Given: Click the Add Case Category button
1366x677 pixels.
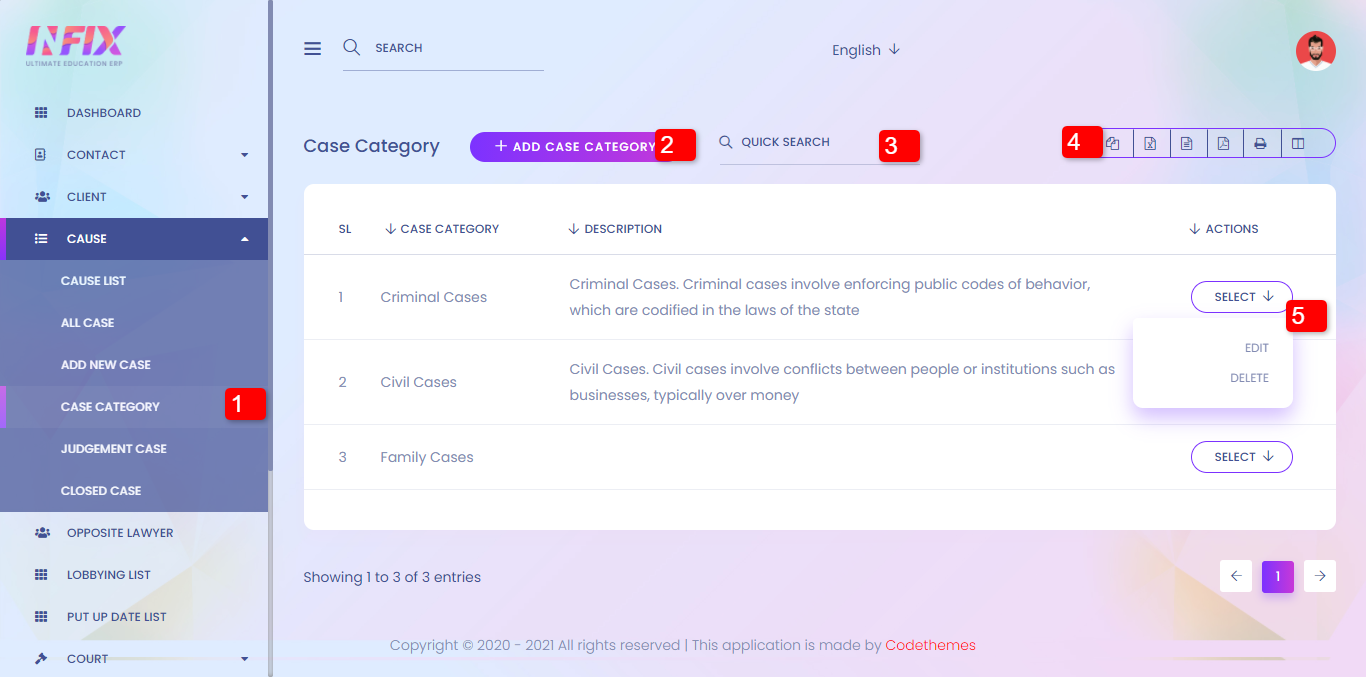Looking at the screenshot, I should click(x=565, y=147).
